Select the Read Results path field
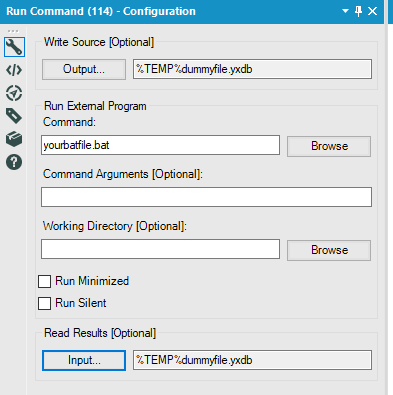 click(x=252, y=360)
